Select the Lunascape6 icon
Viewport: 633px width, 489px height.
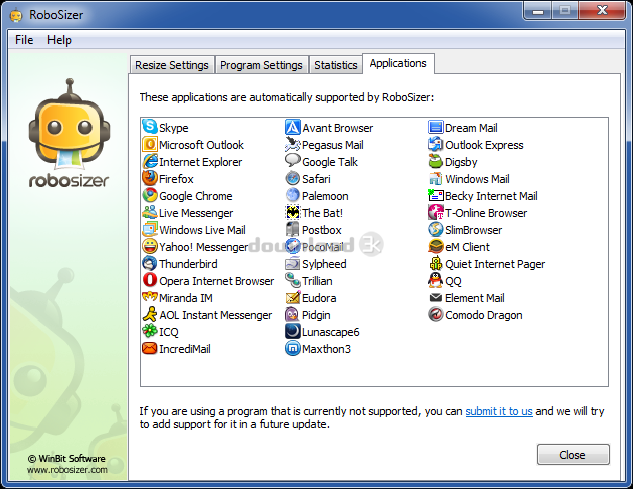click(293, 331)
